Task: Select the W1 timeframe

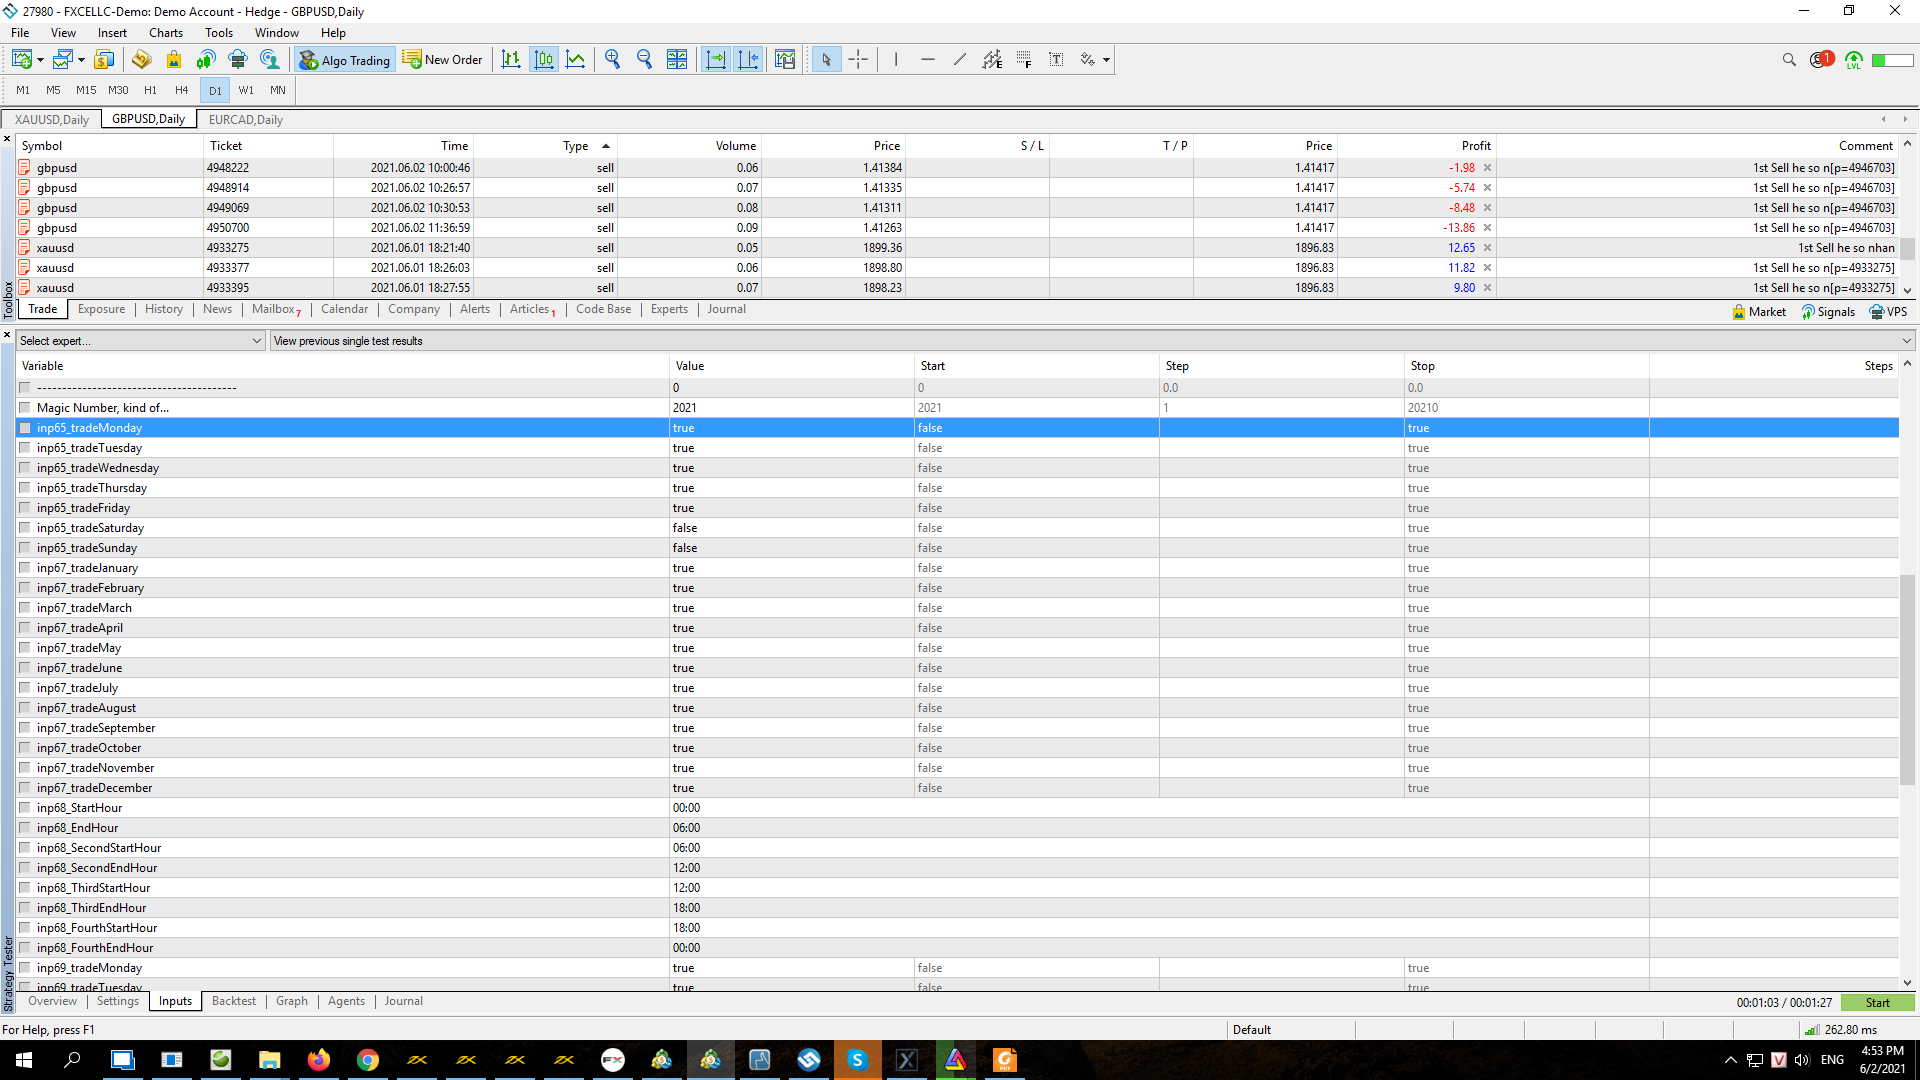Action: pos(246,91)
